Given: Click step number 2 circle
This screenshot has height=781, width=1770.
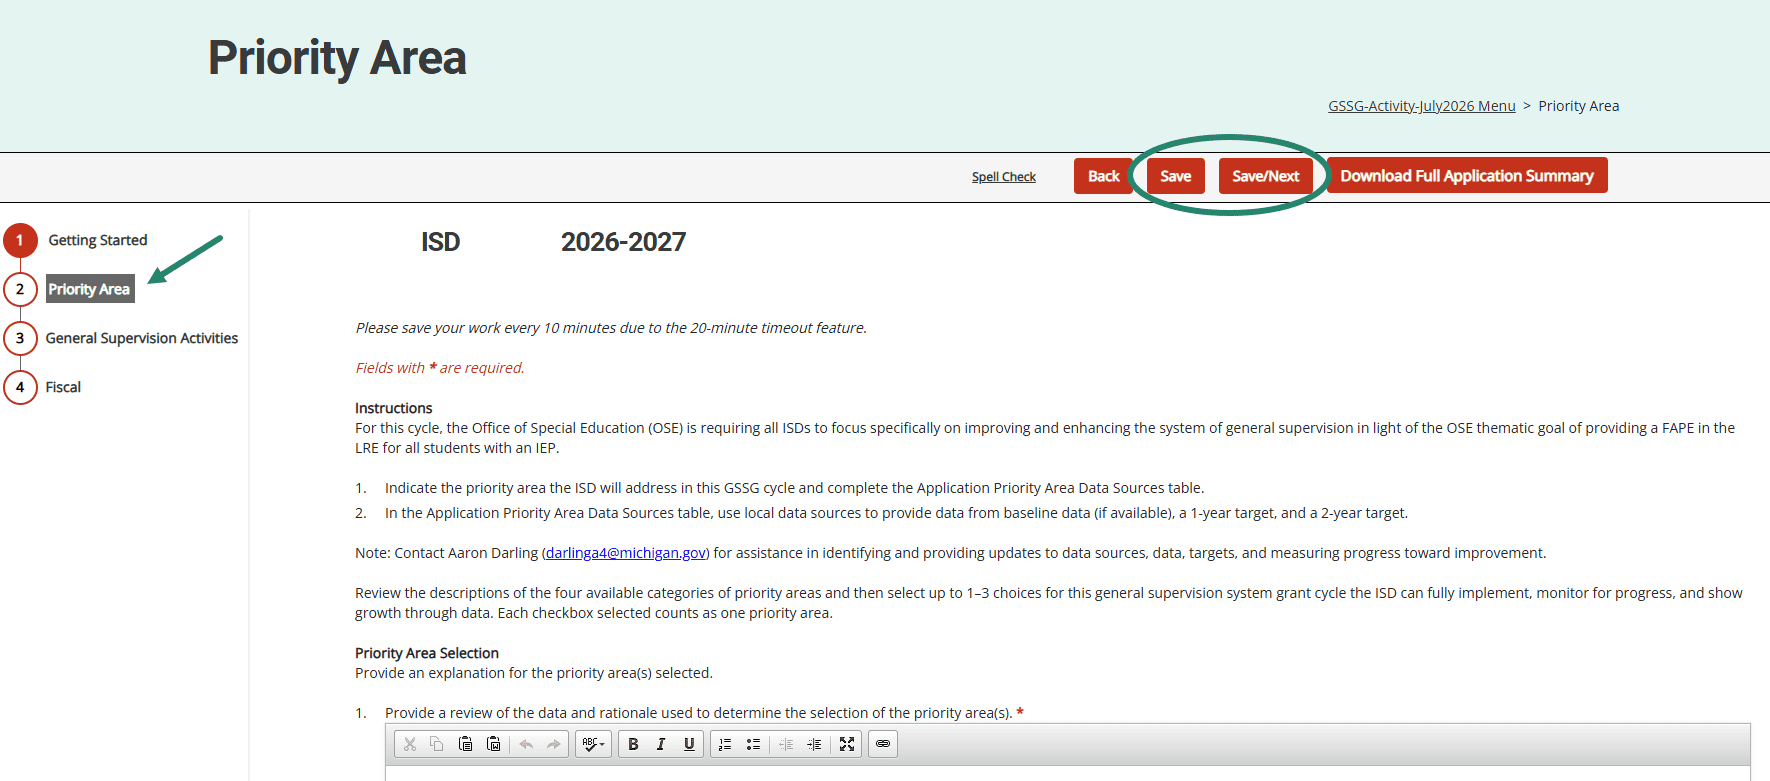Looking at the screenshot, I should coord(20,289).
